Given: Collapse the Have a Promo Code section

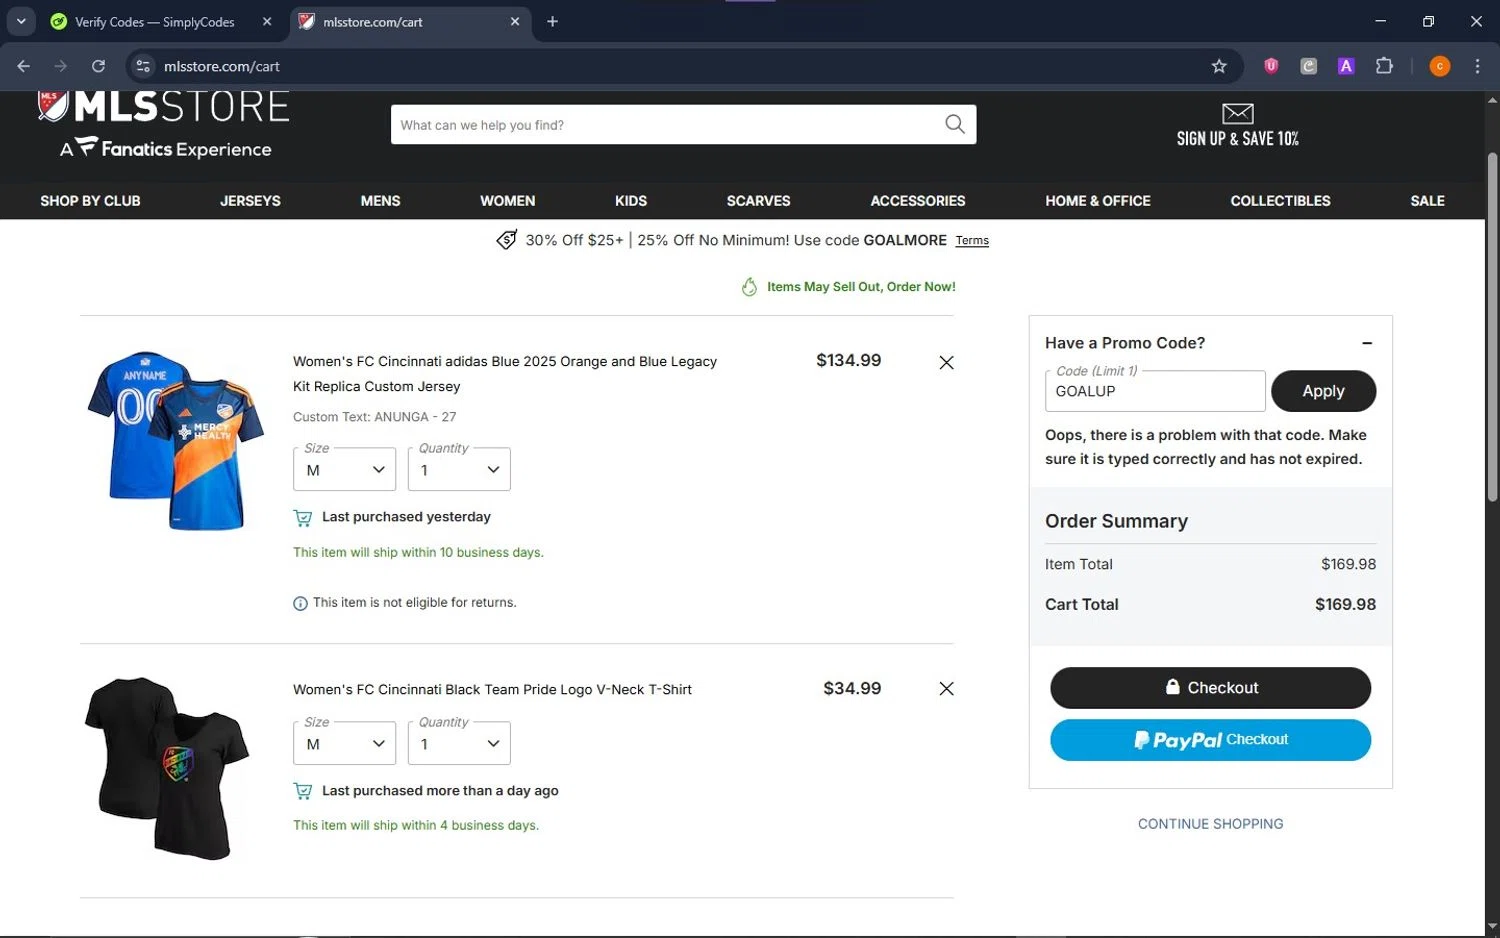Looking at the screenshot, I should pos(1367,343).
